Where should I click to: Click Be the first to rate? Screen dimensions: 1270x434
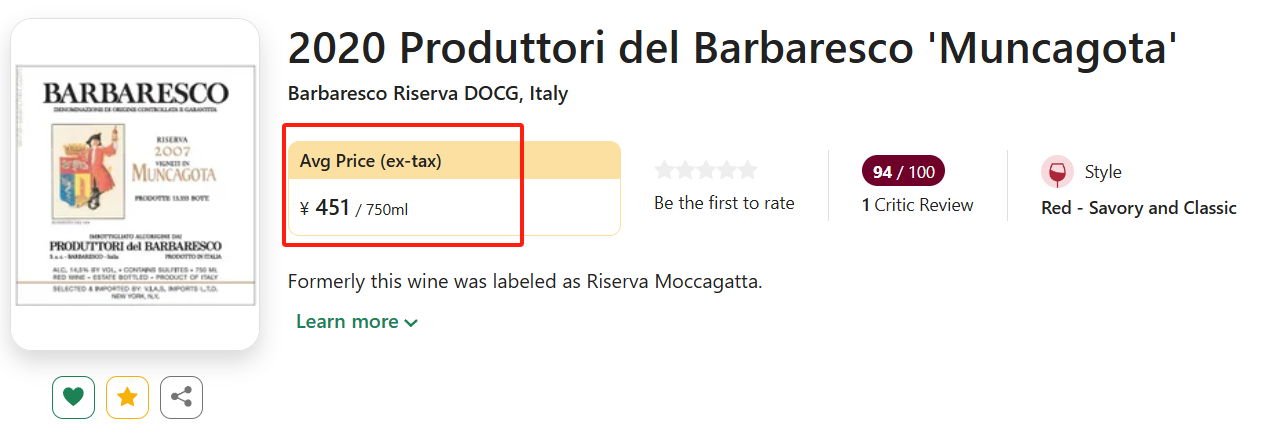point(724,203)
